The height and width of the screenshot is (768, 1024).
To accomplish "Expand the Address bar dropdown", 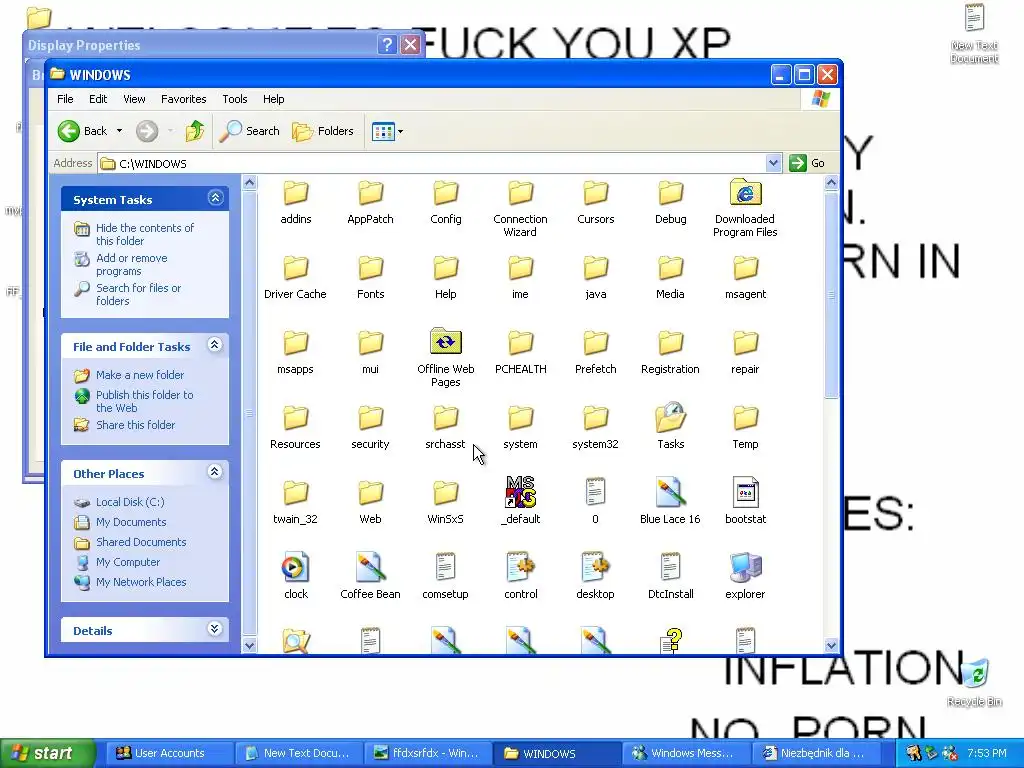I will pyautogui.click(x=773, y=163).
